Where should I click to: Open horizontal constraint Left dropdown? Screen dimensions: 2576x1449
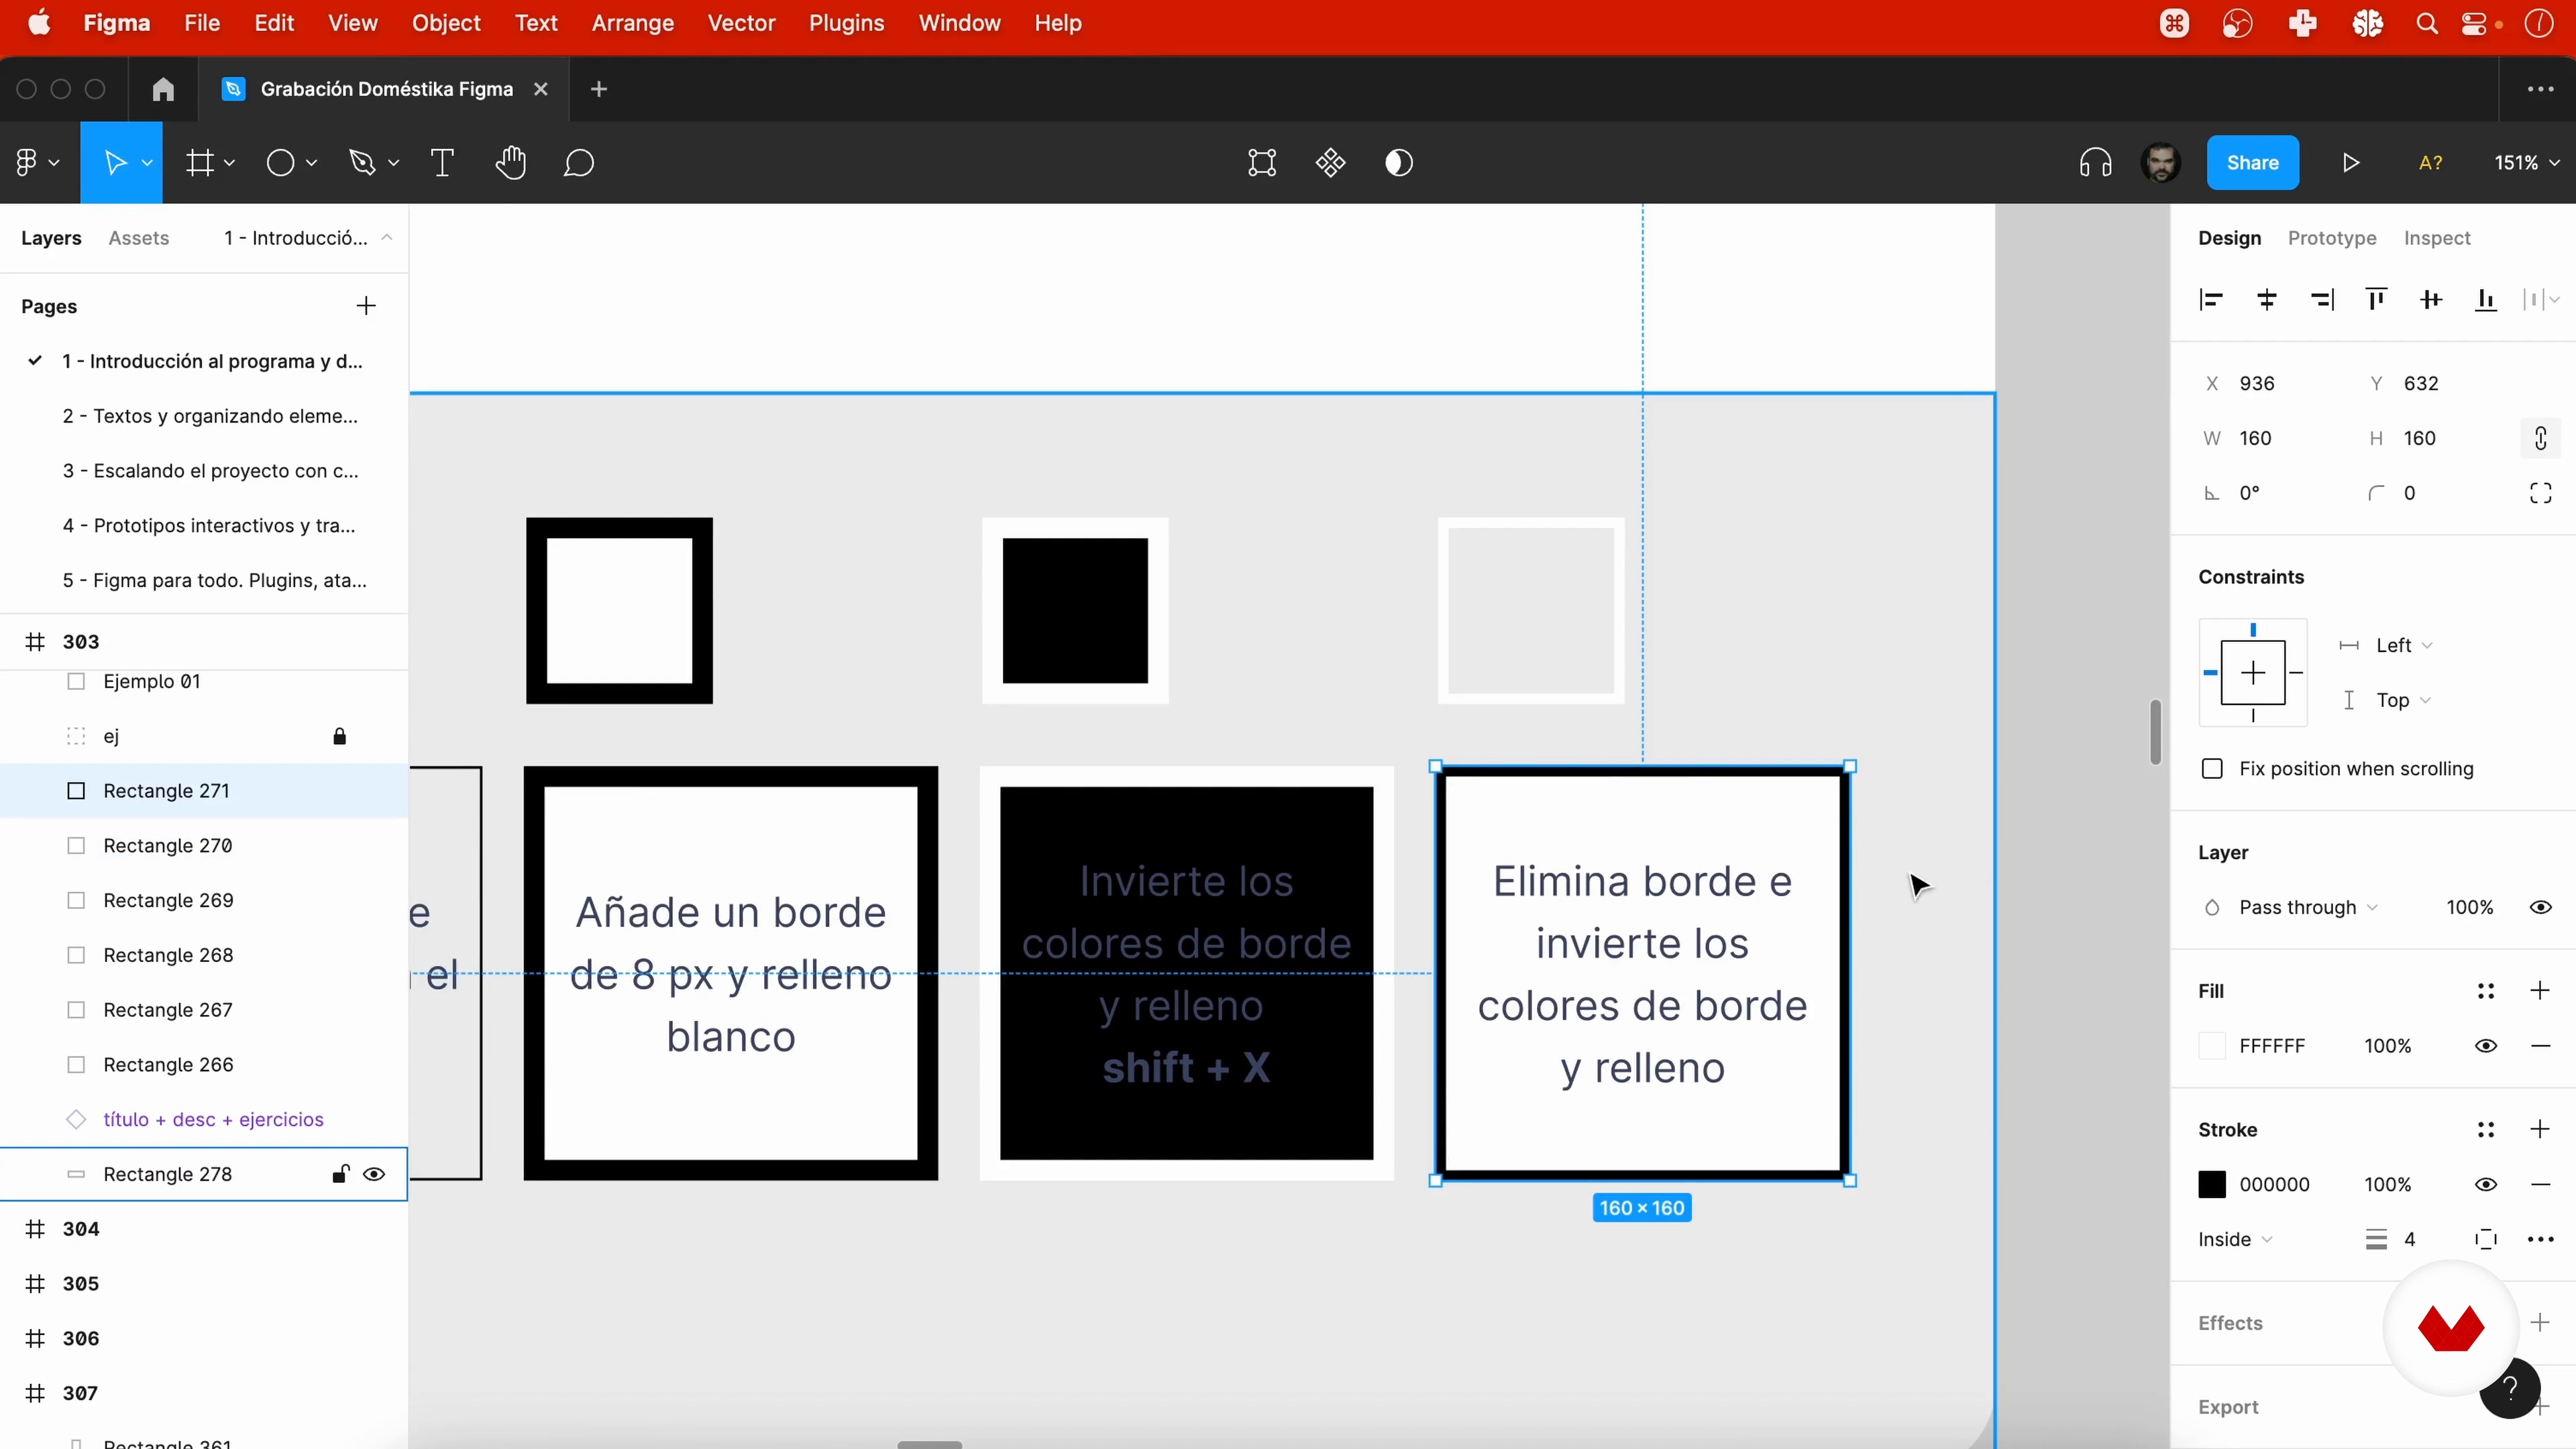pyautogui.click(x=2404, y=646)
